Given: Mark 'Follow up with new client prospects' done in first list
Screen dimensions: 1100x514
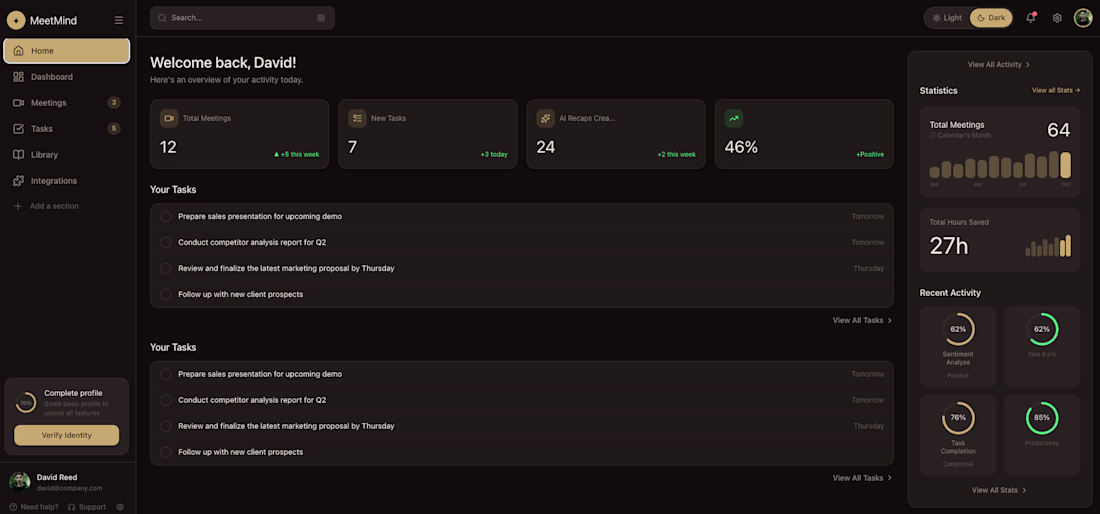Looking at the screenshot, I should [166, 294].
